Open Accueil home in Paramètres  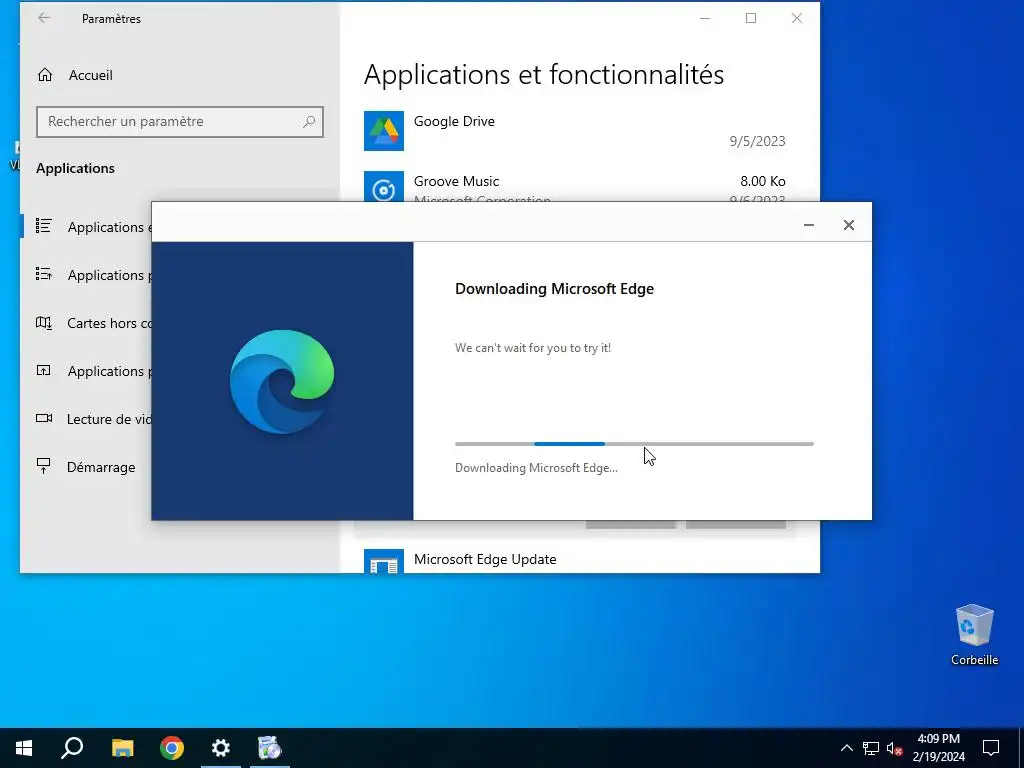point(75,75)
